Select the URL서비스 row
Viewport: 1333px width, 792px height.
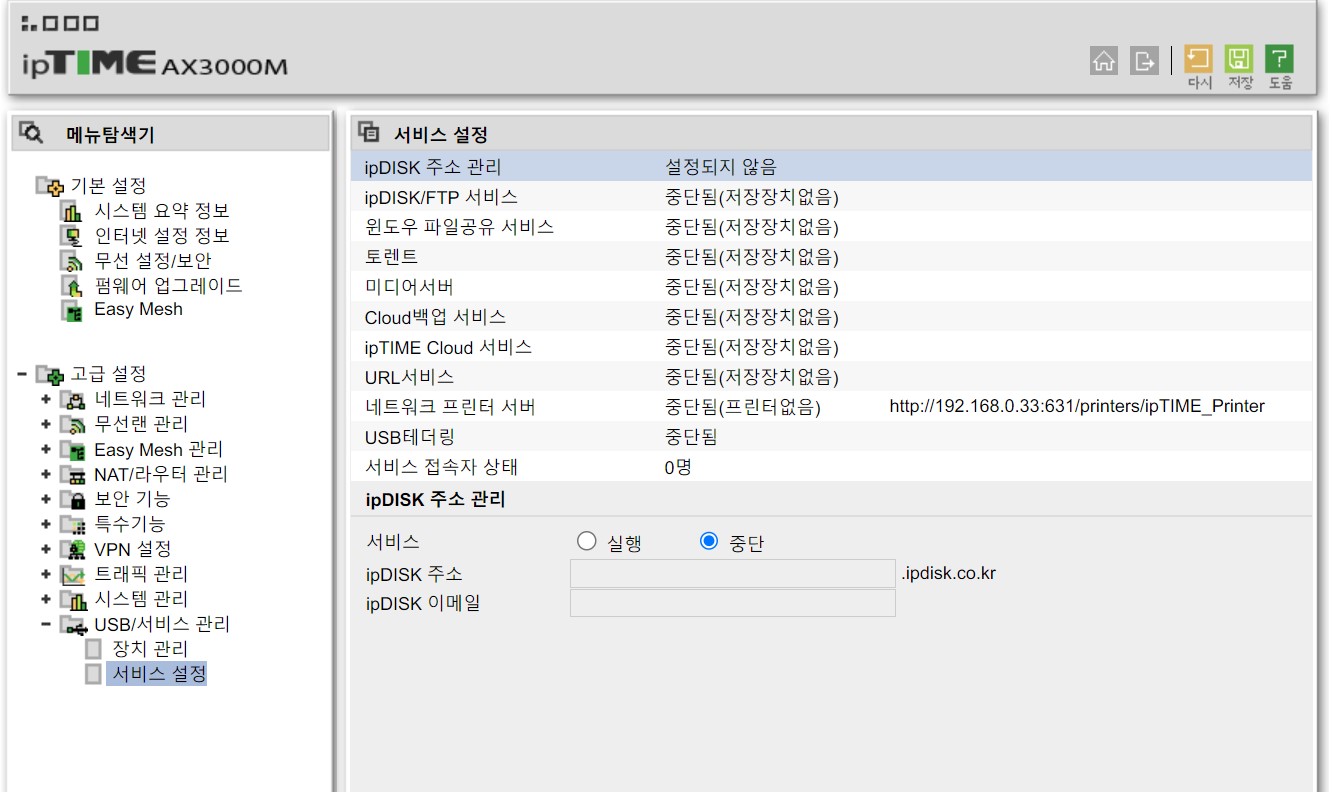coord(832,377)
